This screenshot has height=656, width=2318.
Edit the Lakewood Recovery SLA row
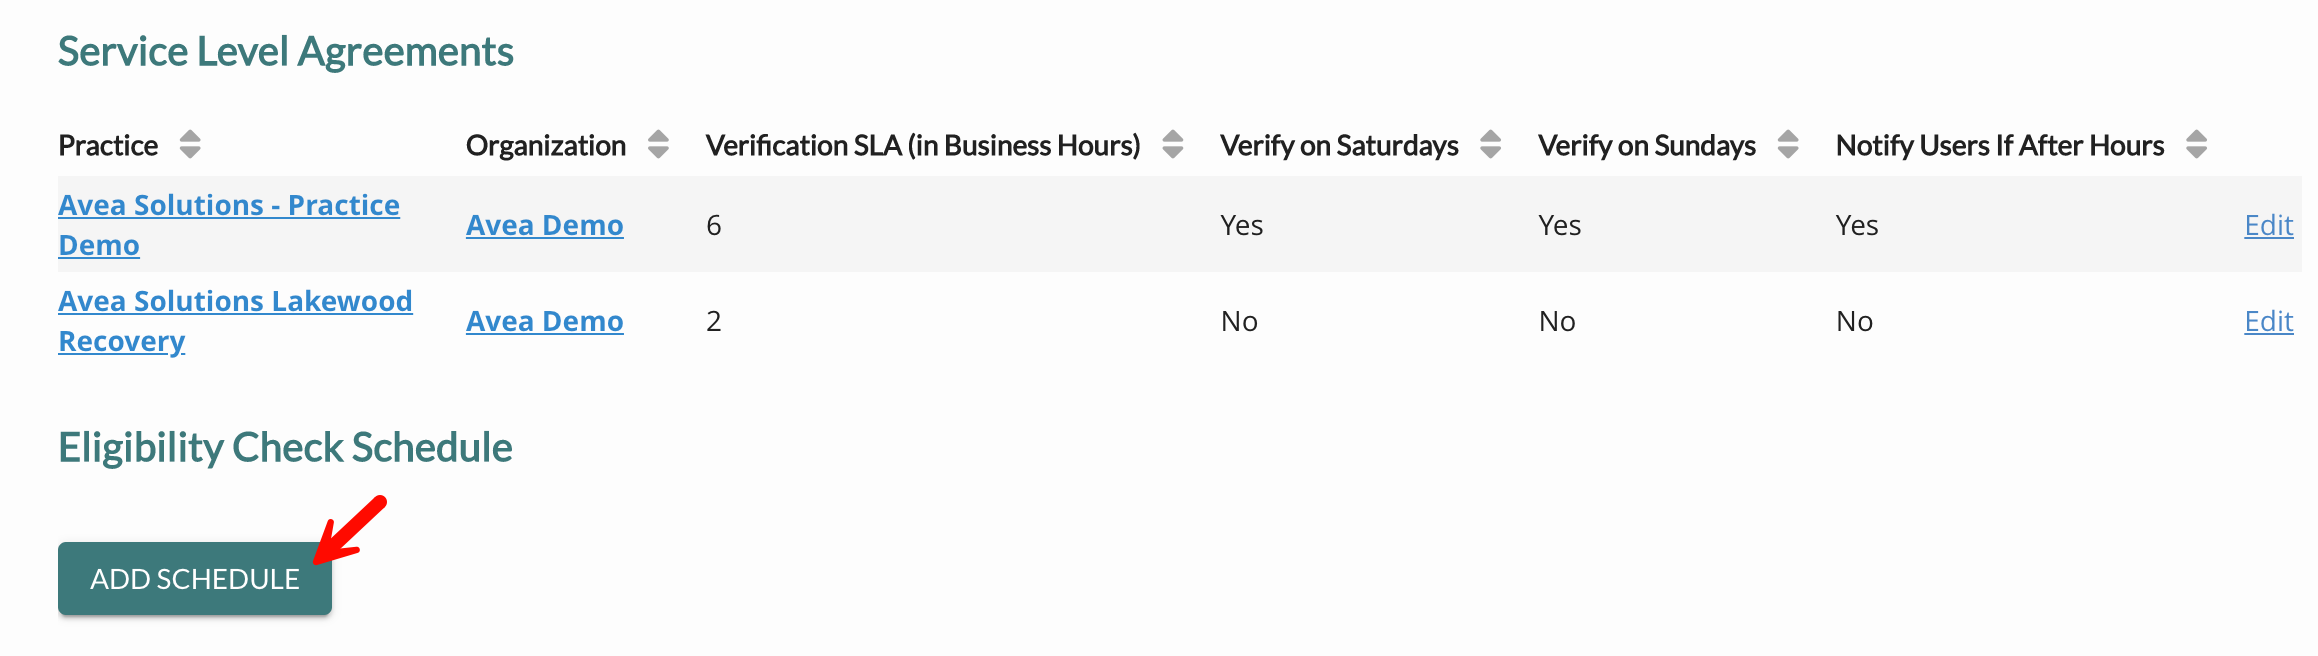pyautogui.click(x=2268, y=321)
